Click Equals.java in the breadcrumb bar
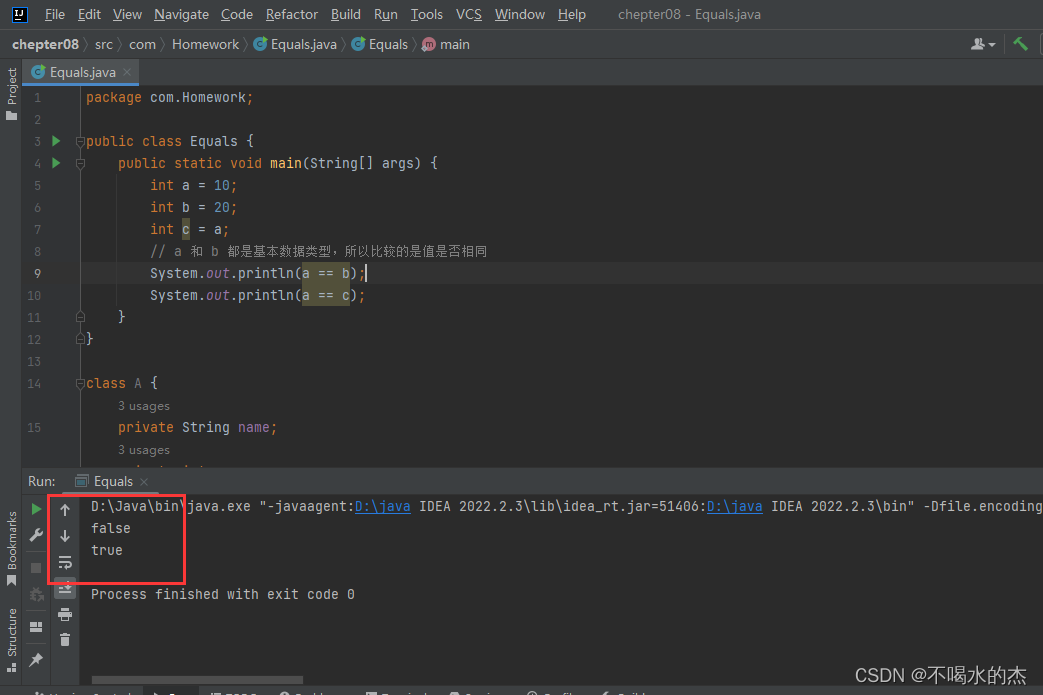This screenshot has width=1043, height=695. point(295,45)
